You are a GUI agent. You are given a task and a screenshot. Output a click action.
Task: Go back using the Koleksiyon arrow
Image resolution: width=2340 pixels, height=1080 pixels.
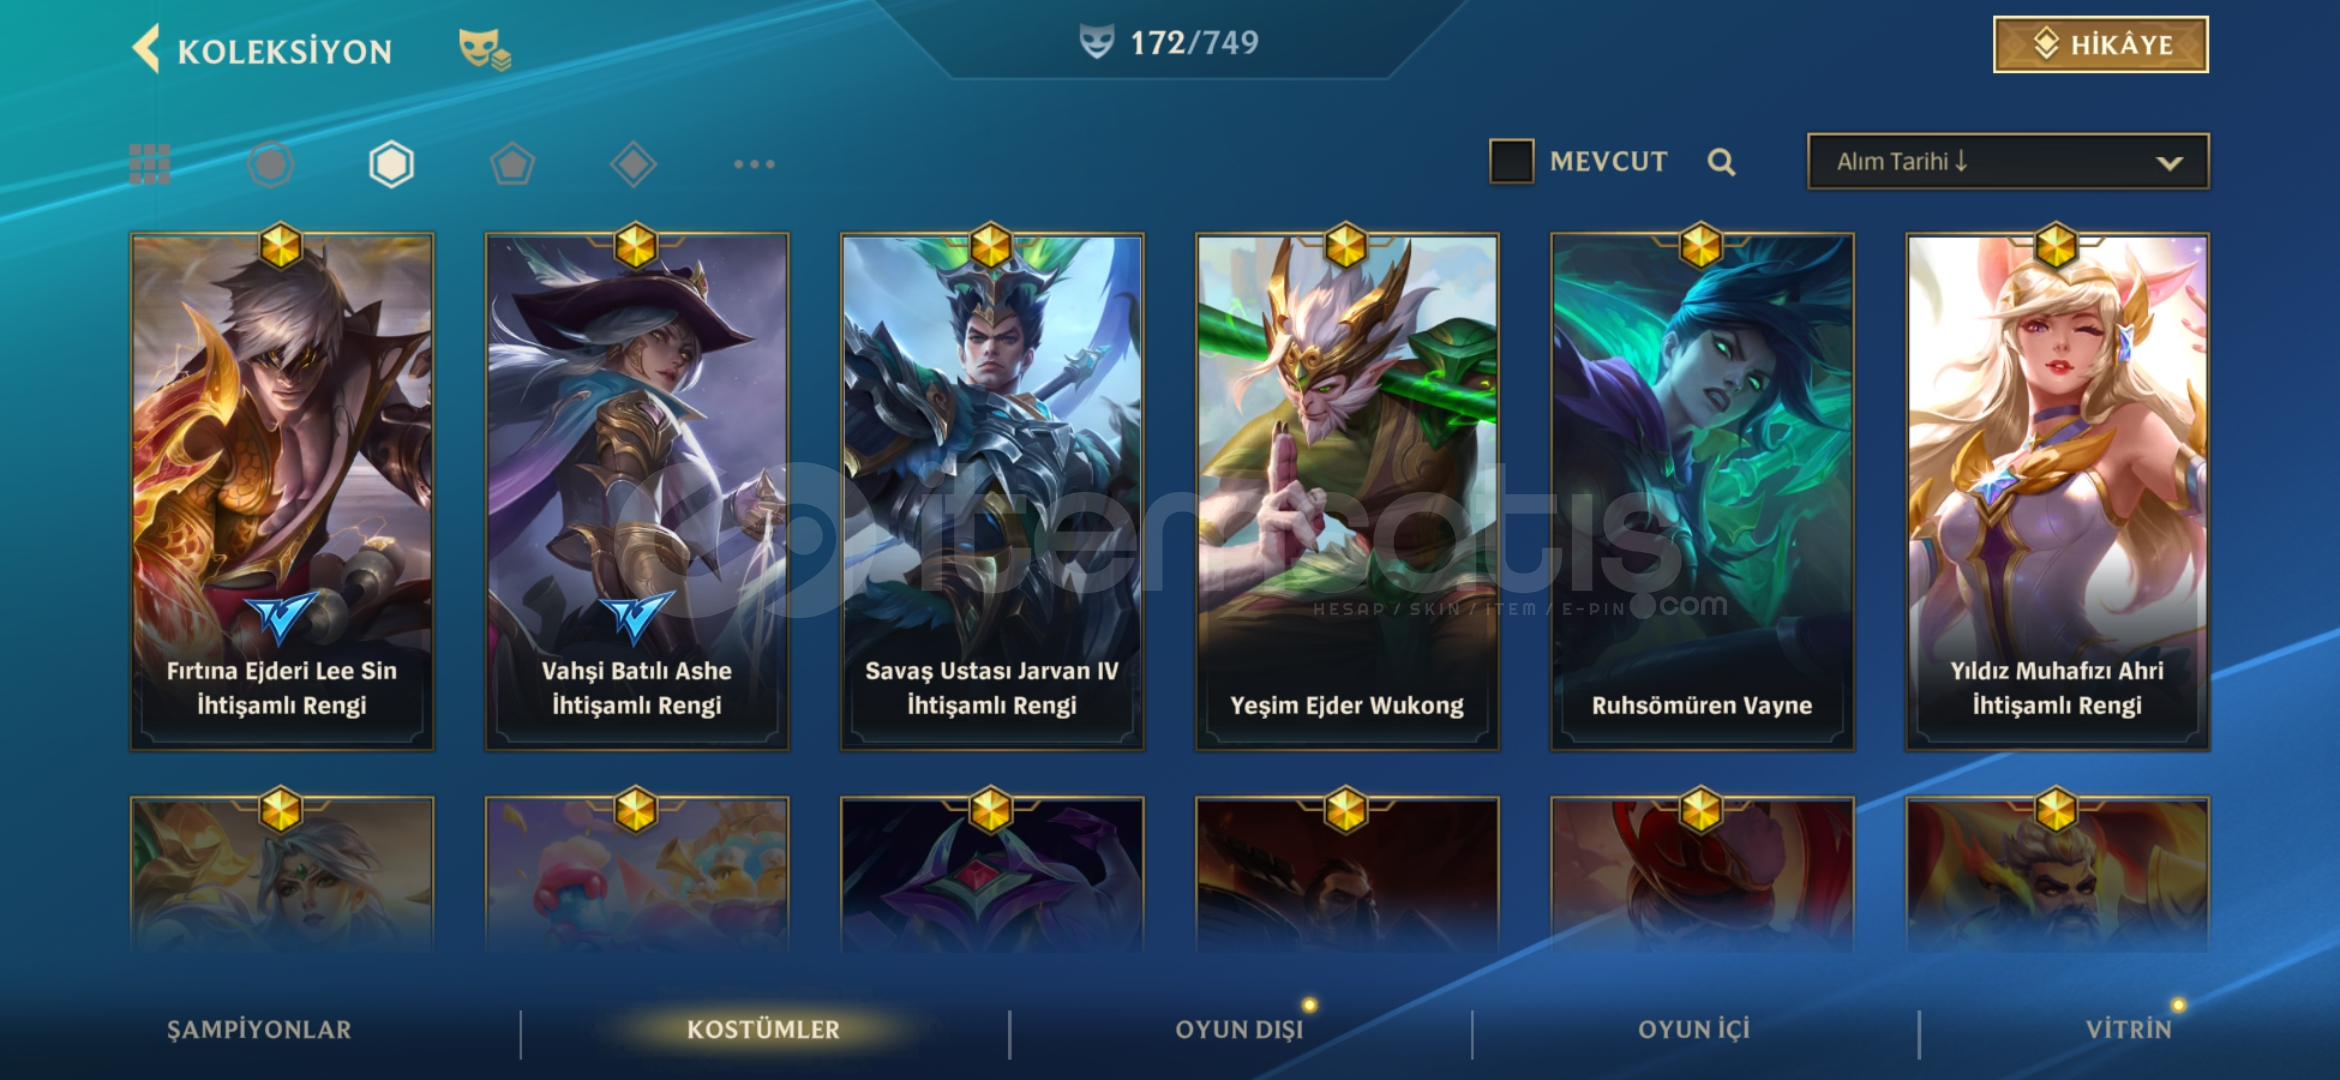(146, 49)
